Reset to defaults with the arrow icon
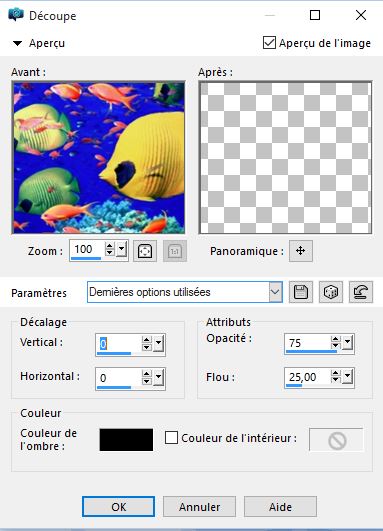The image size is (383, 531). coord(361,292)
